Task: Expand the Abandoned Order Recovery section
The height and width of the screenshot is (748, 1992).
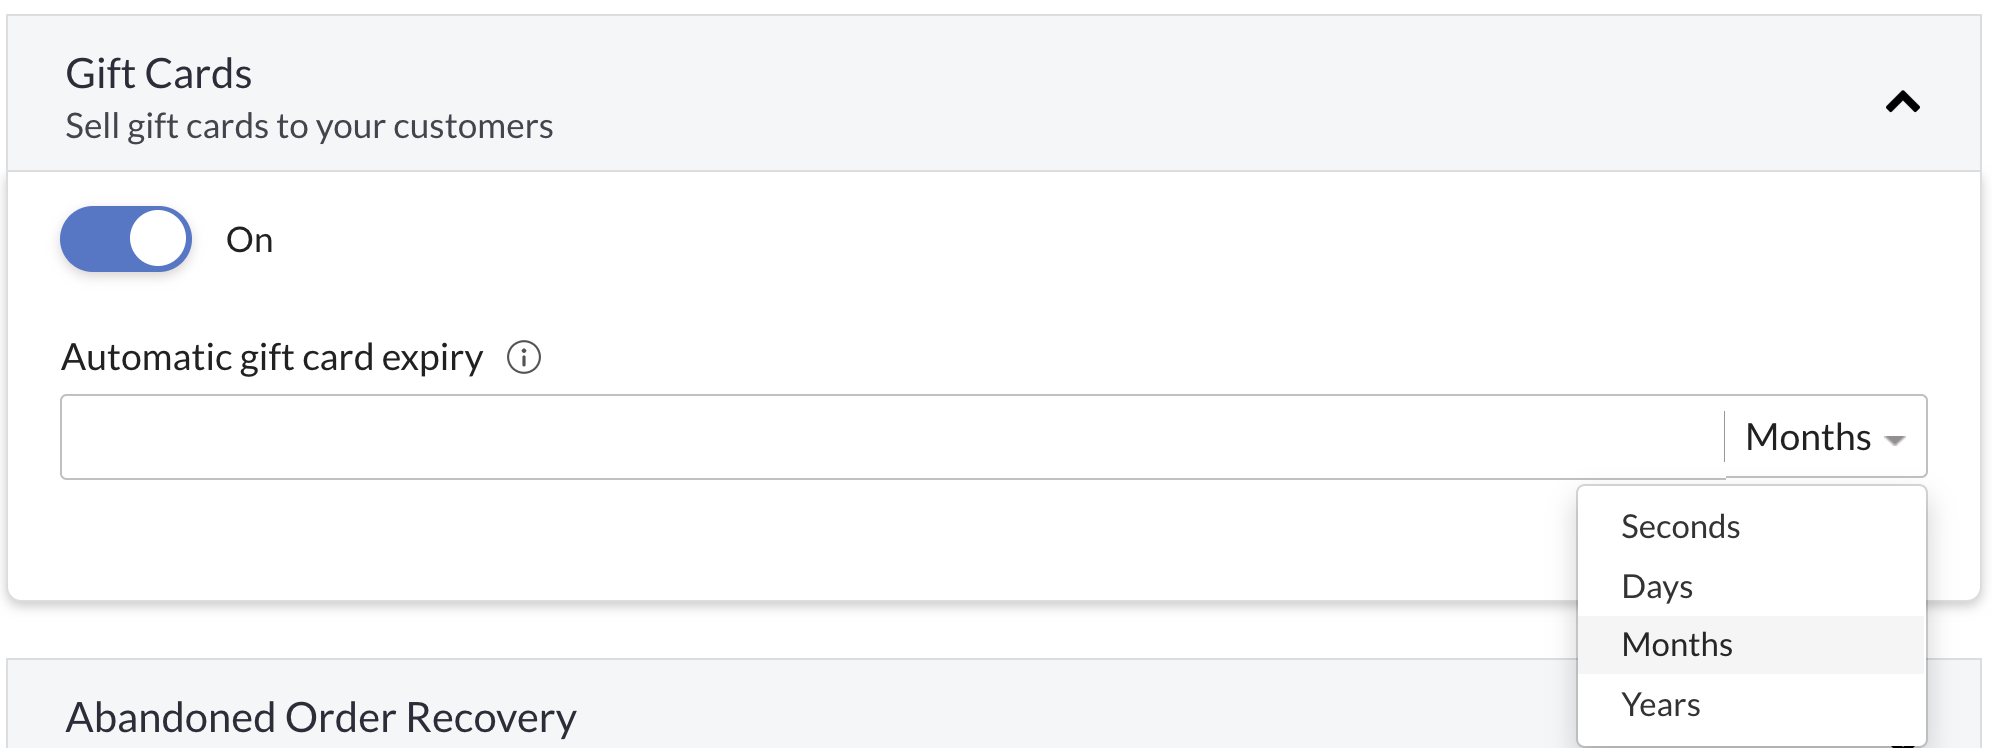Action: [x=321, y=717]
